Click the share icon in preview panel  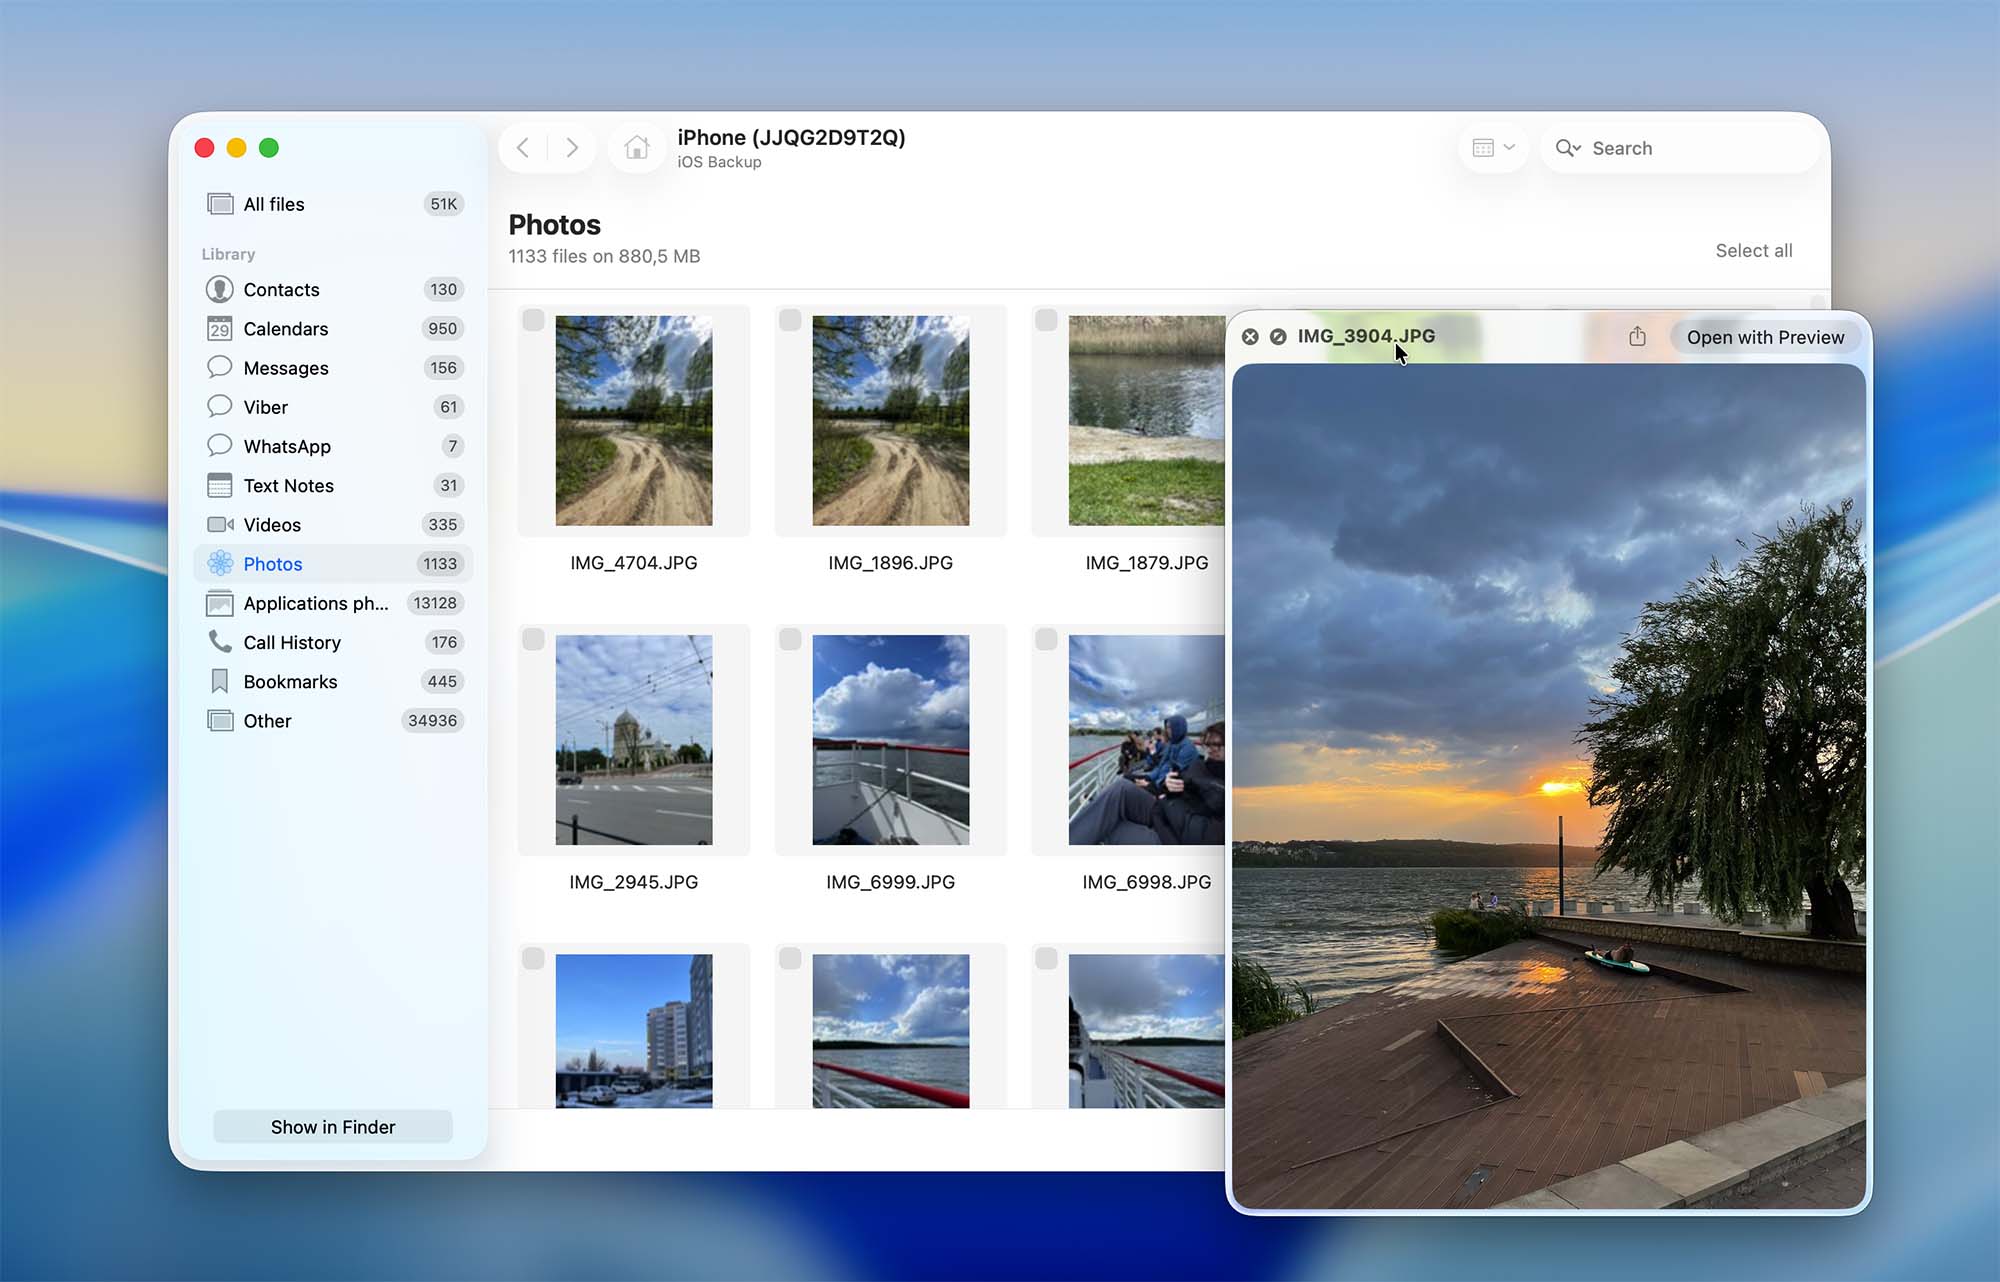1637,337
